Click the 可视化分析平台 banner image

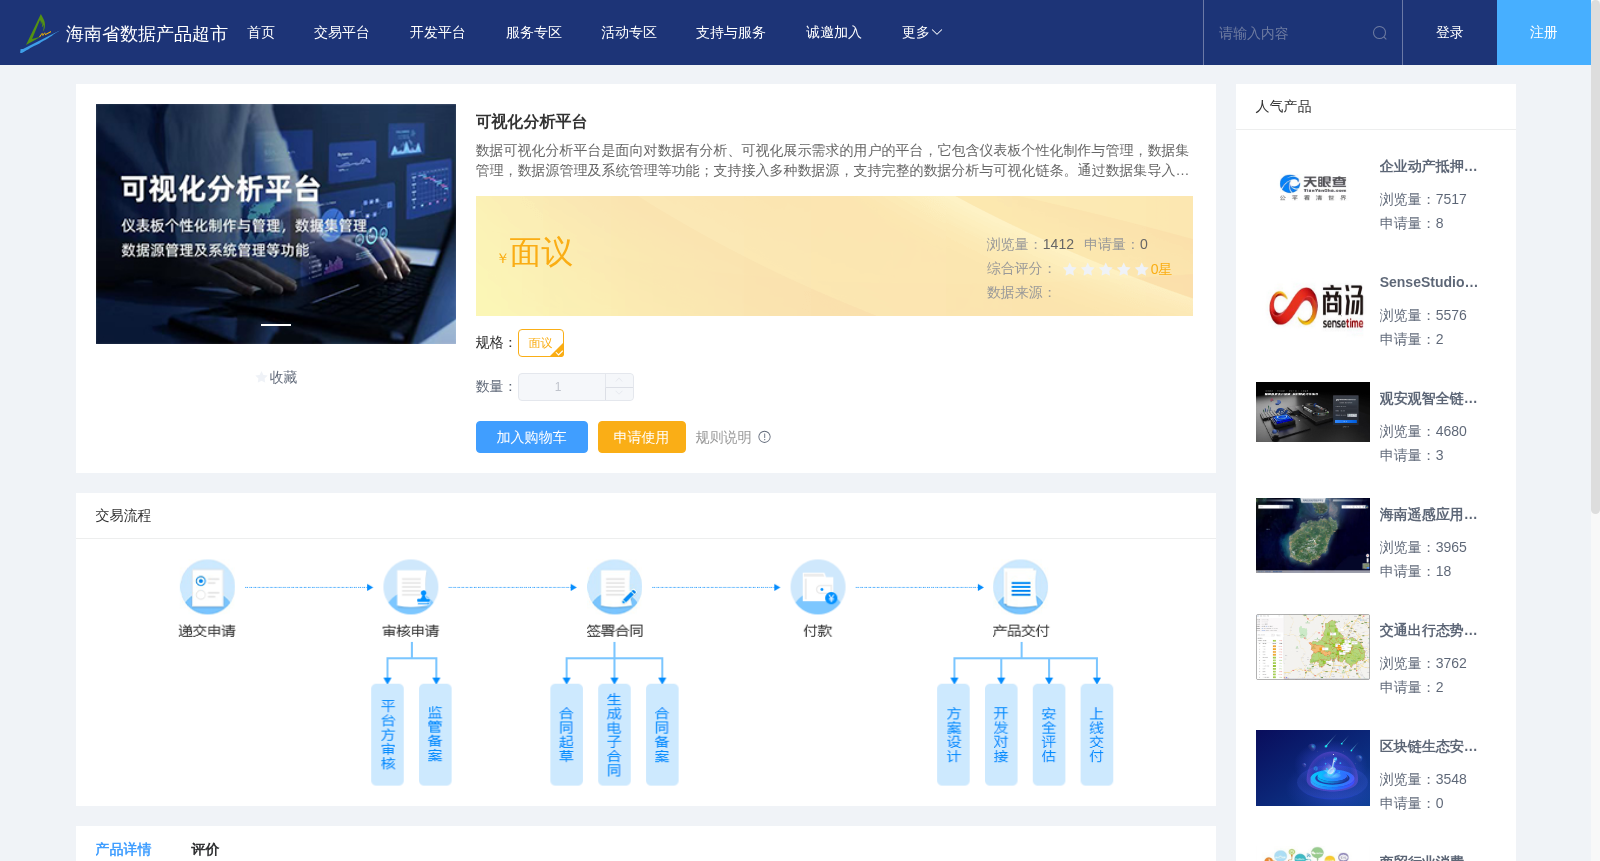click(276, 224)
